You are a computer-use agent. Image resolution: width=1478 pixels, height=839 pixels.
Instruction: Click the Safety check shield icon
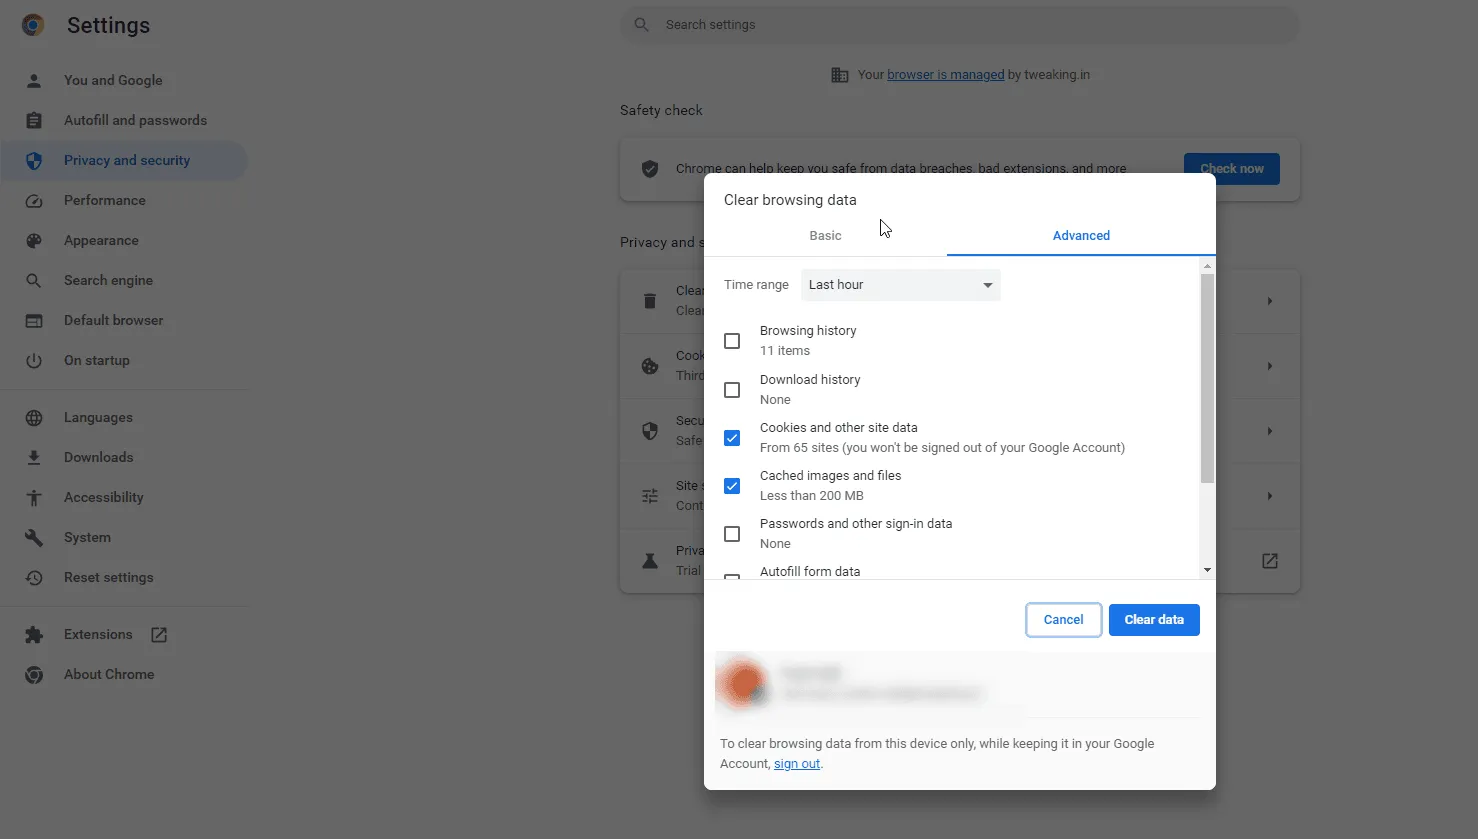click(x=650, y=169)
